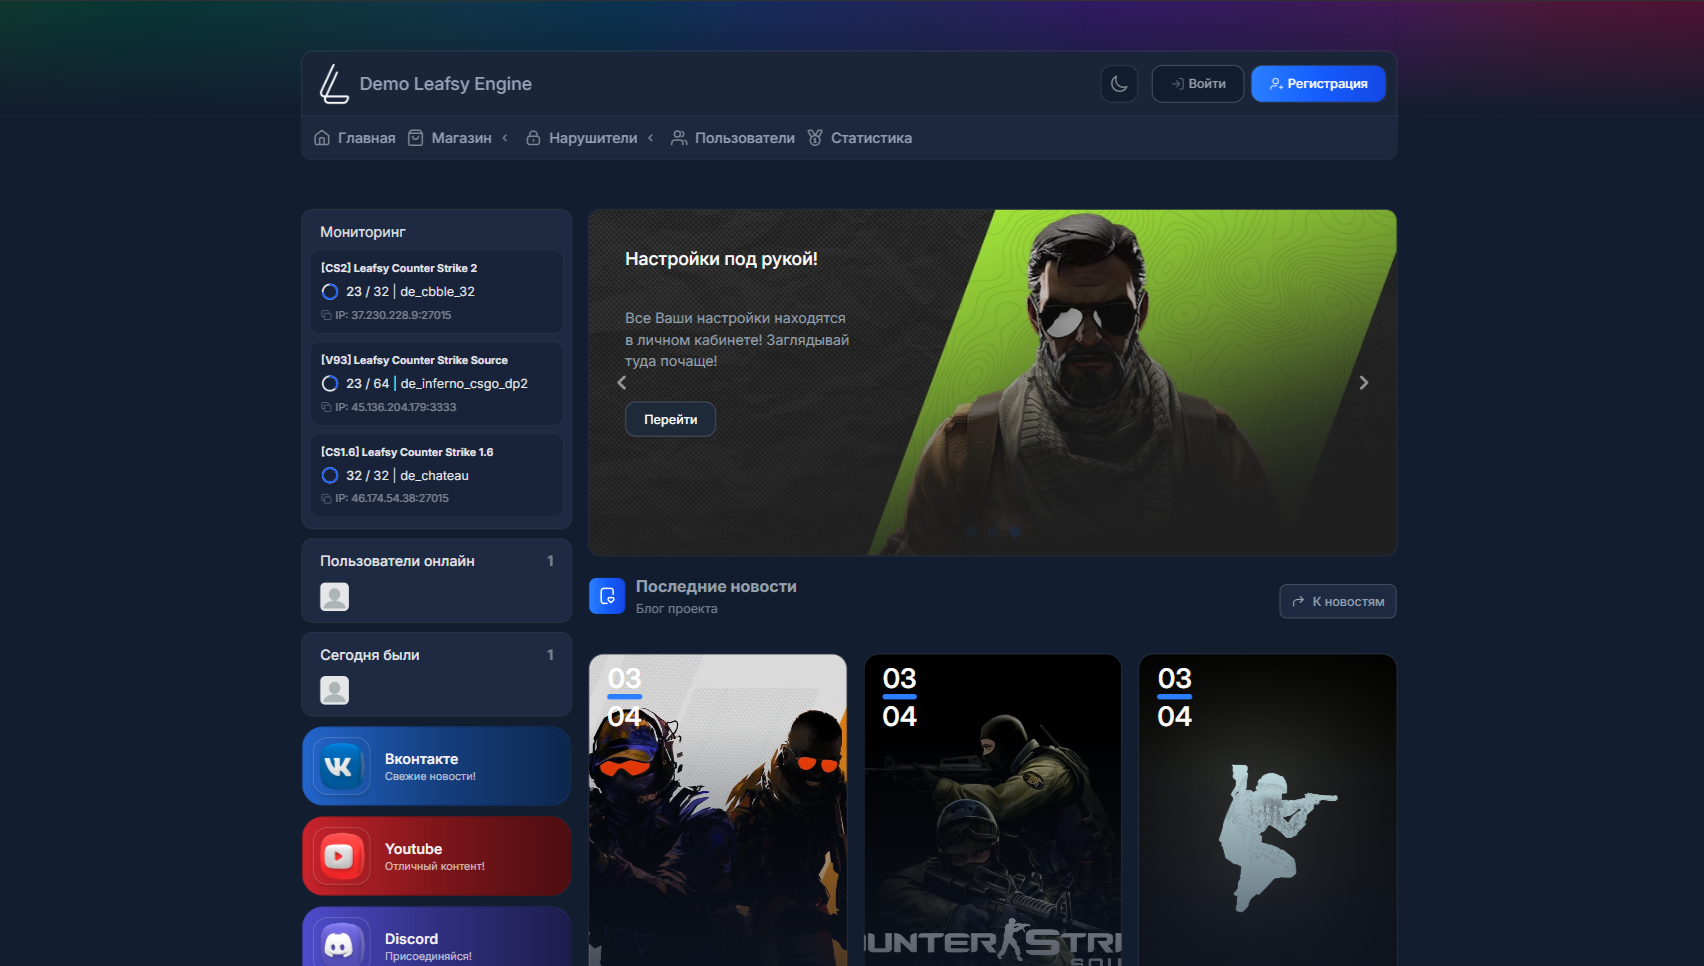Open the Главная menu item
1704x966 pixels.
click(x=355, y=138)
